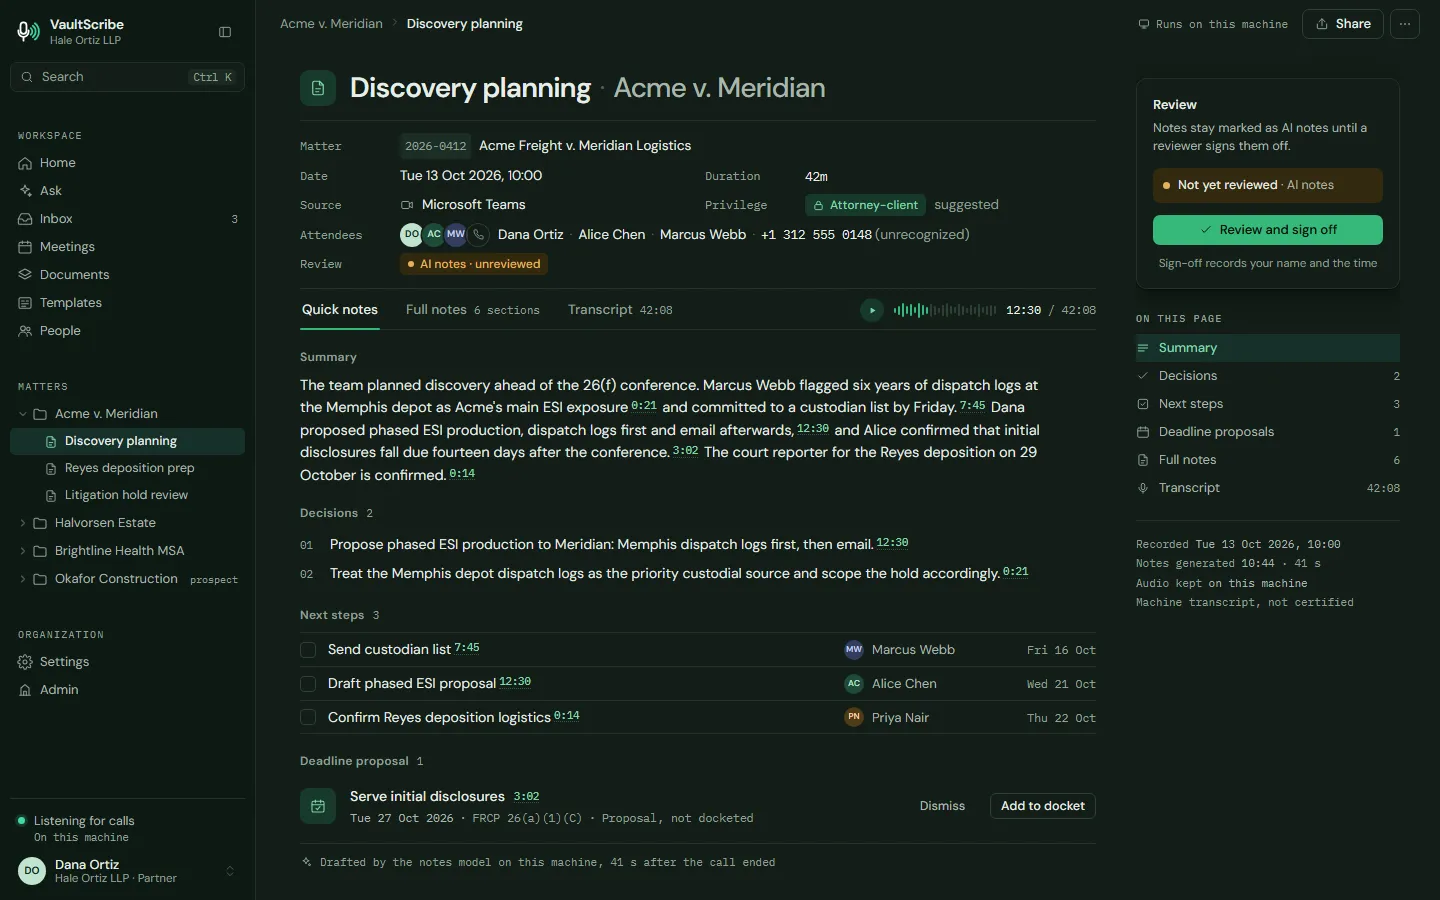The width and height of the screenshot is (1440, 900).
Task: Expand the Halvorsen Estate matter
Action: (x=23, y=523)
